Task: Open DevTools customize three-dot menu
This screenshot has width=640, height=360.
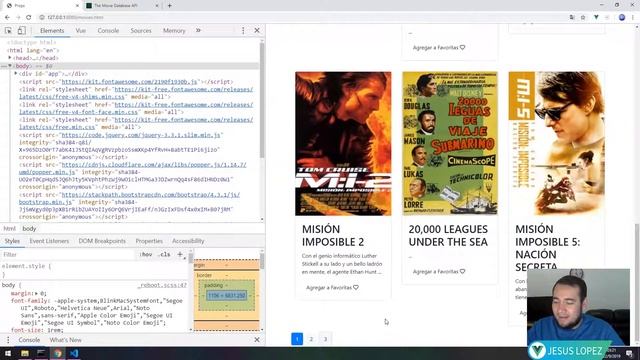Action: click(x=243, y=31)
